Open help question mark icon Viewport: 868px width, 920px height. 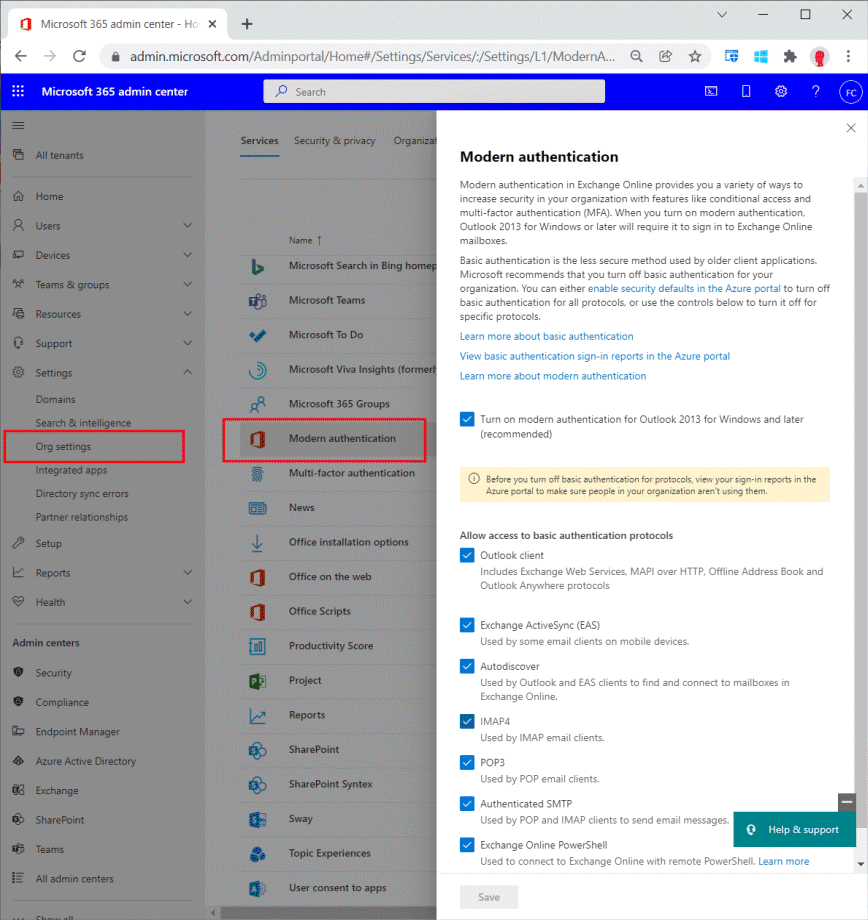(x=815, y=91)
